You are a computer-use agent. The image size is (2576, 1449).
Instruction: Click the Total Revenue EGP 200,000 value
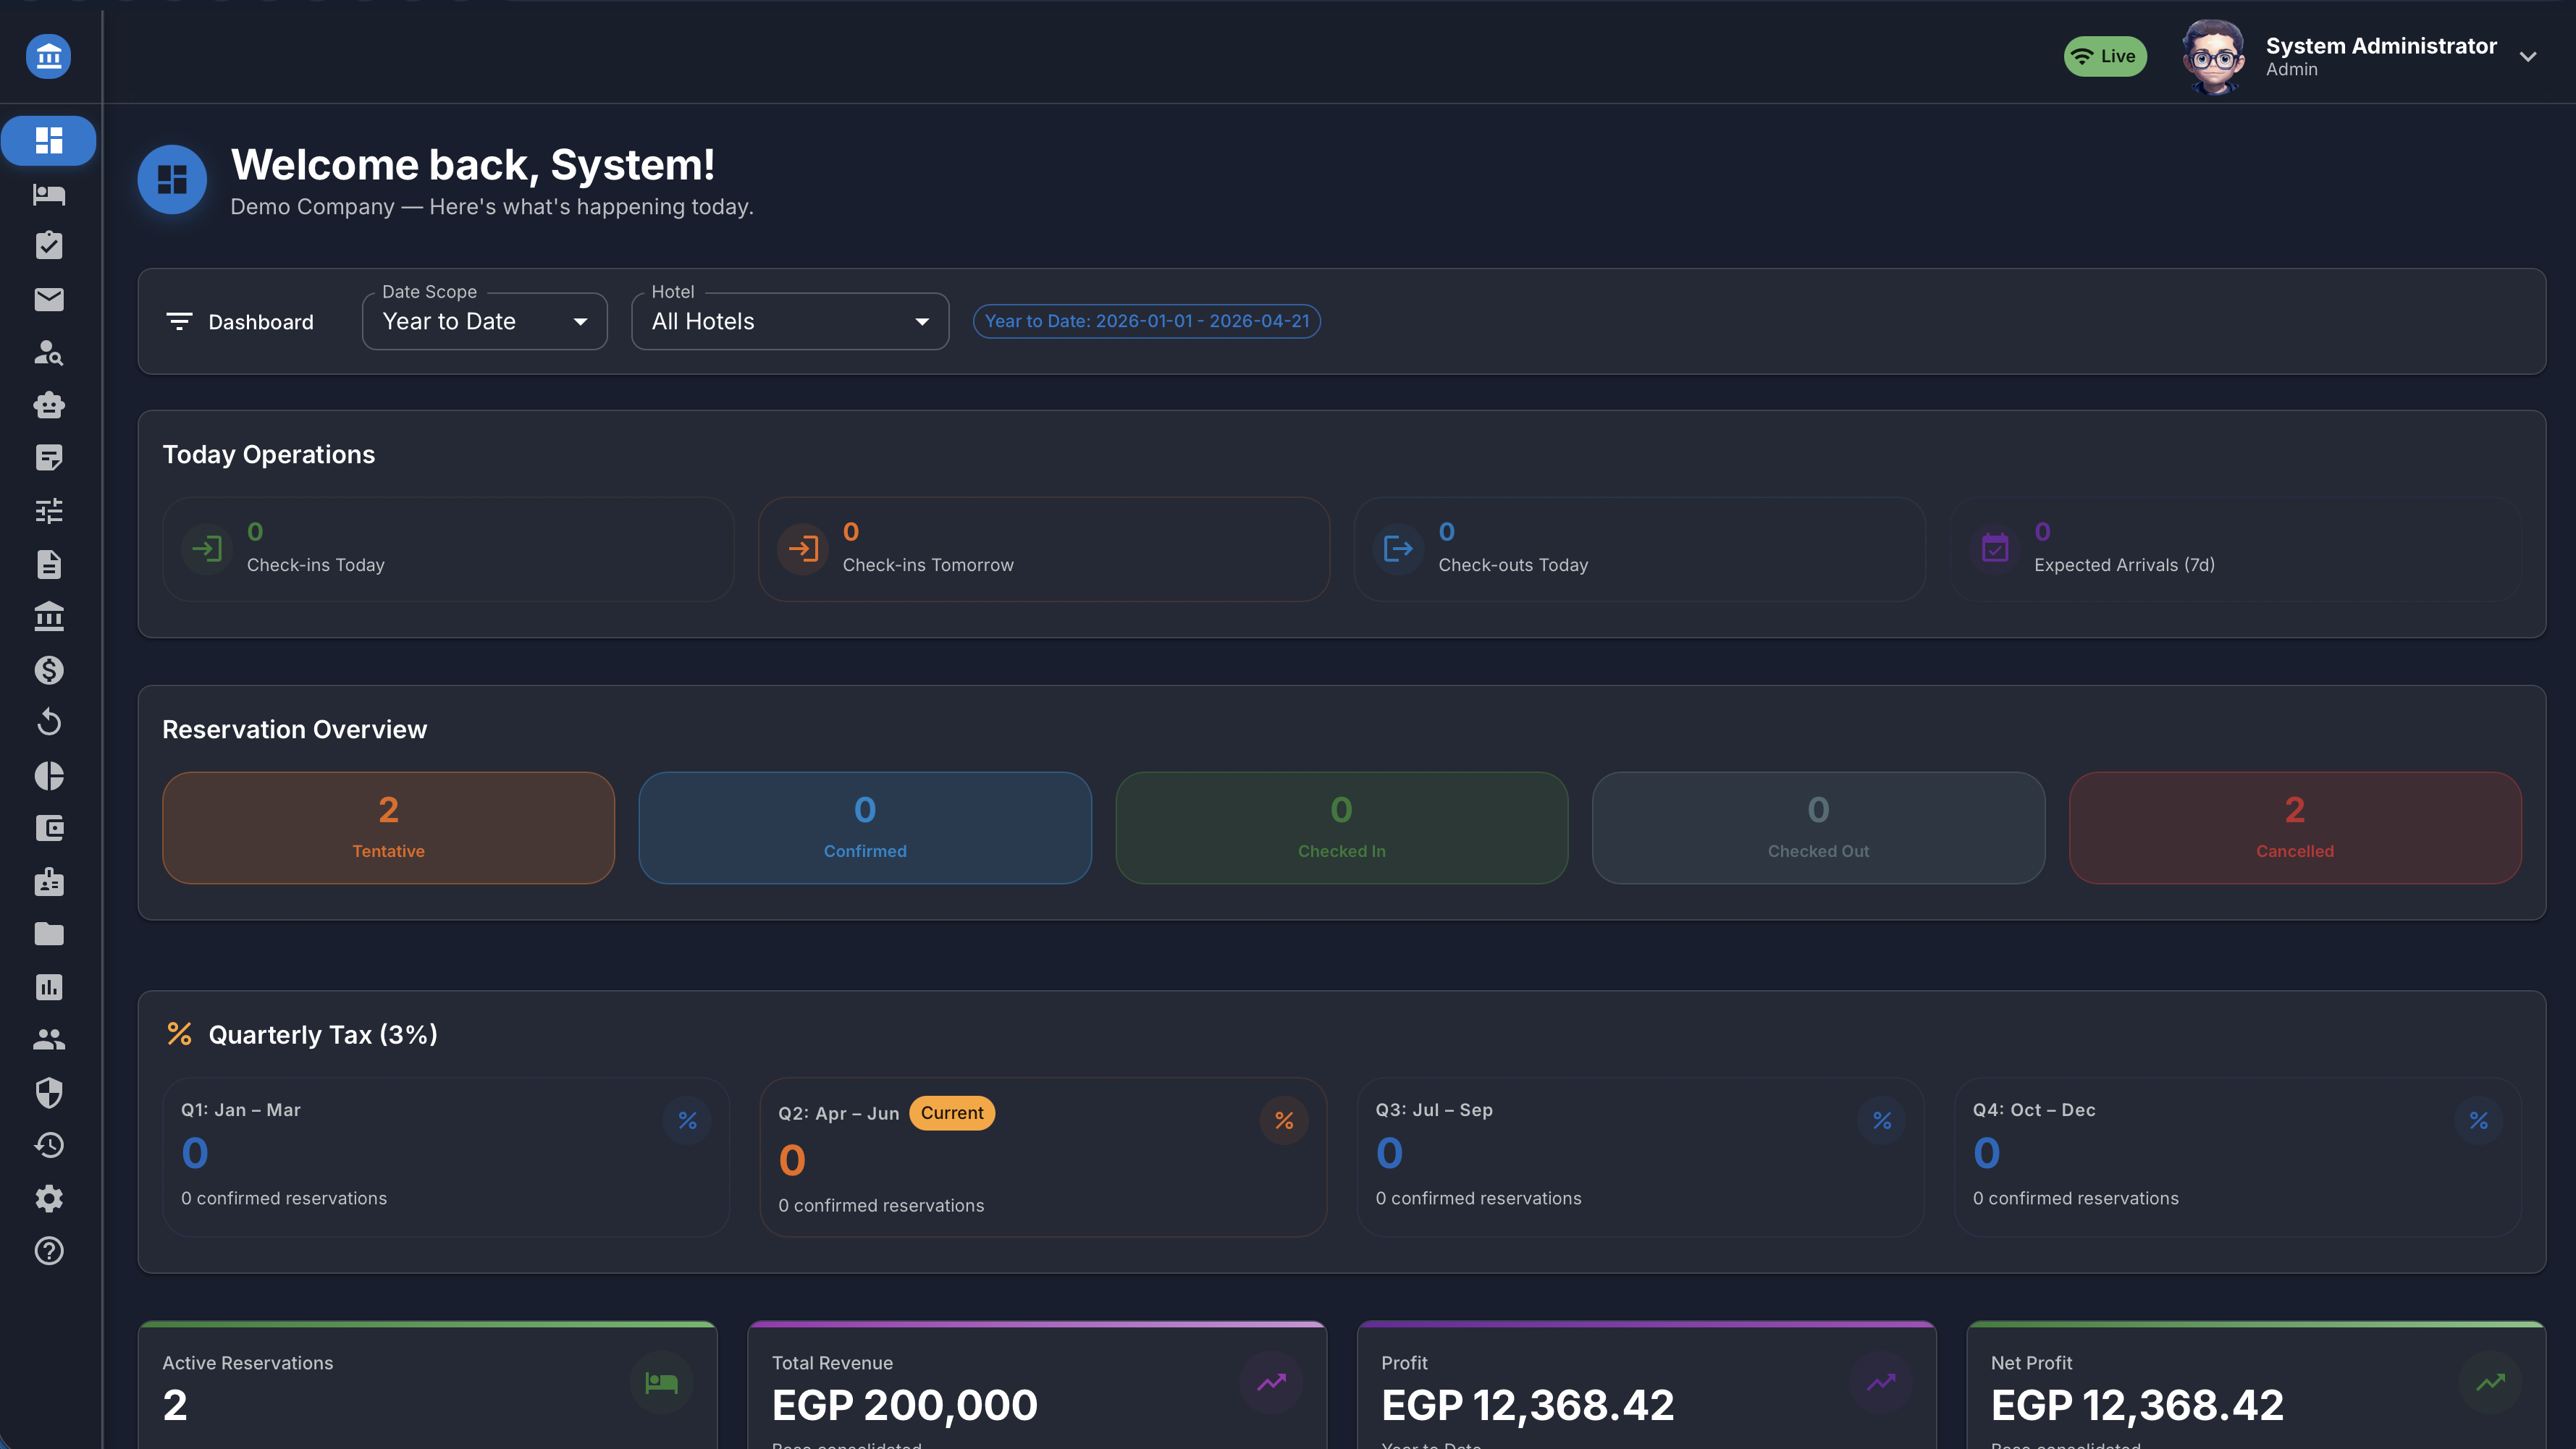905,1405
